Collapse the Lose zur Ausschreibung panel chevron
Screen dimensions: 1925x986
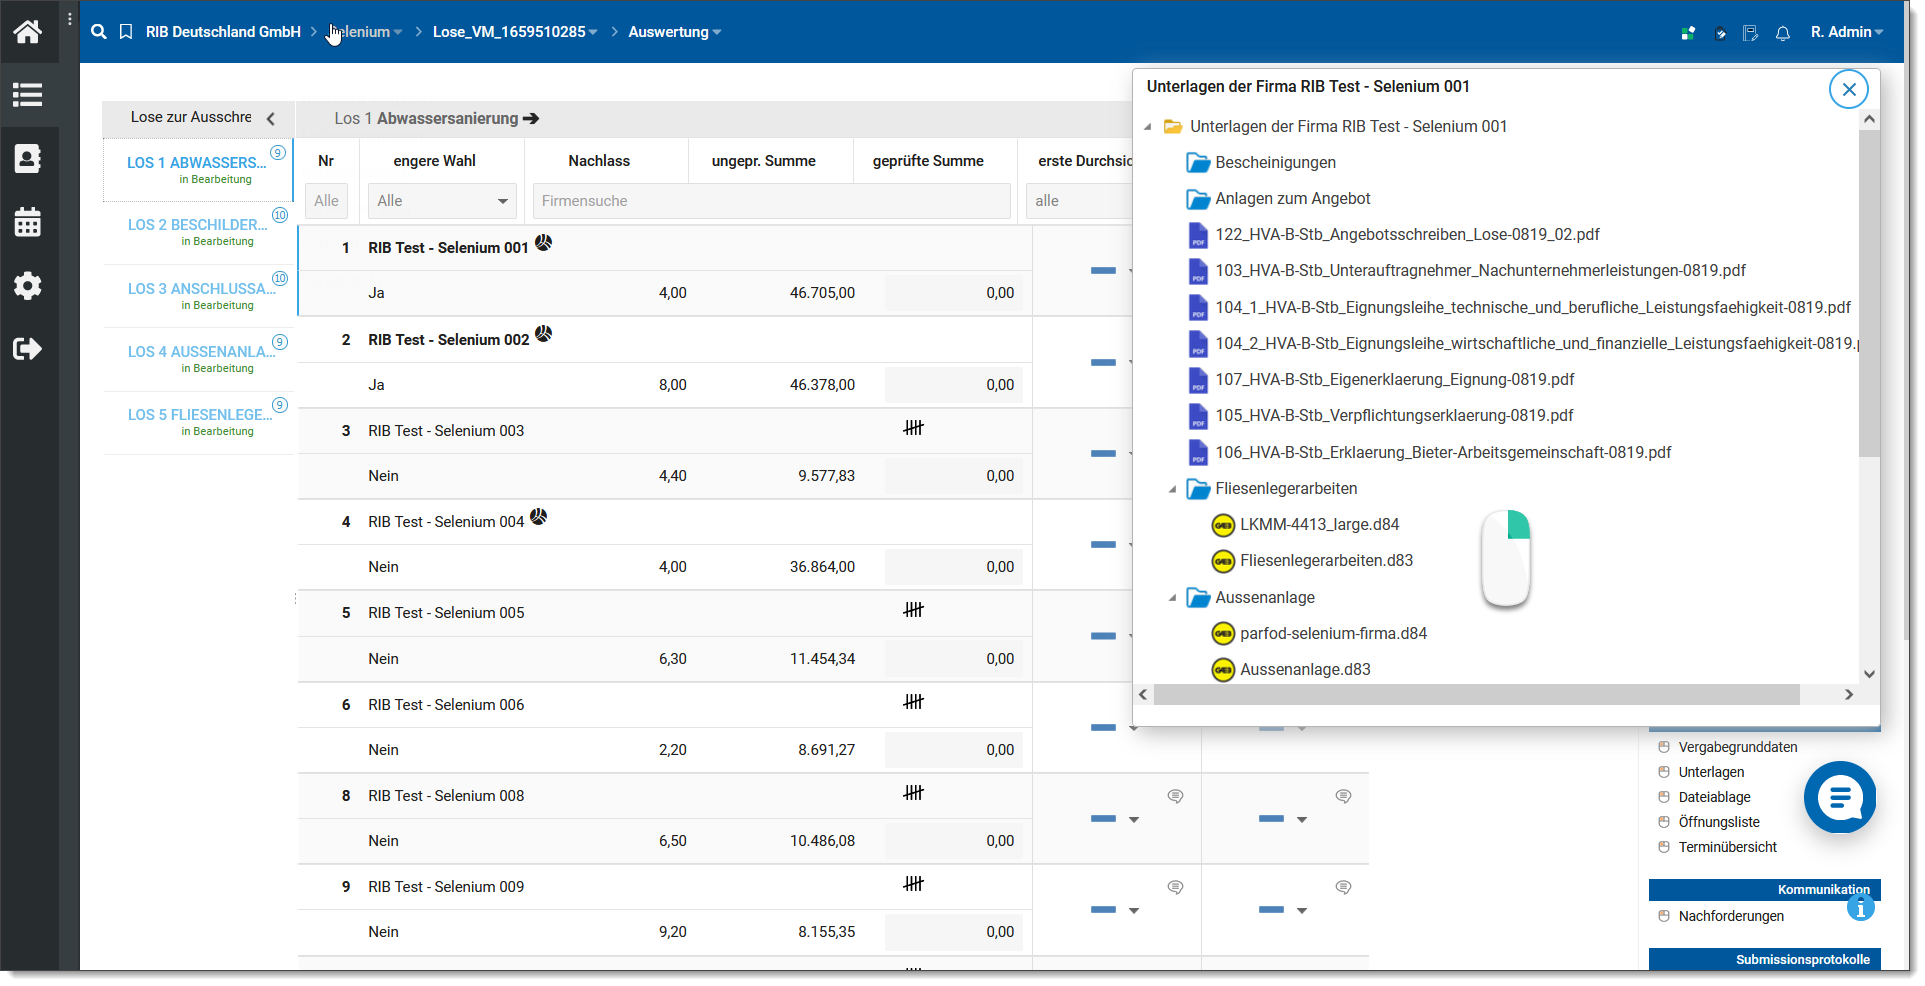click(x=270, y=118)
